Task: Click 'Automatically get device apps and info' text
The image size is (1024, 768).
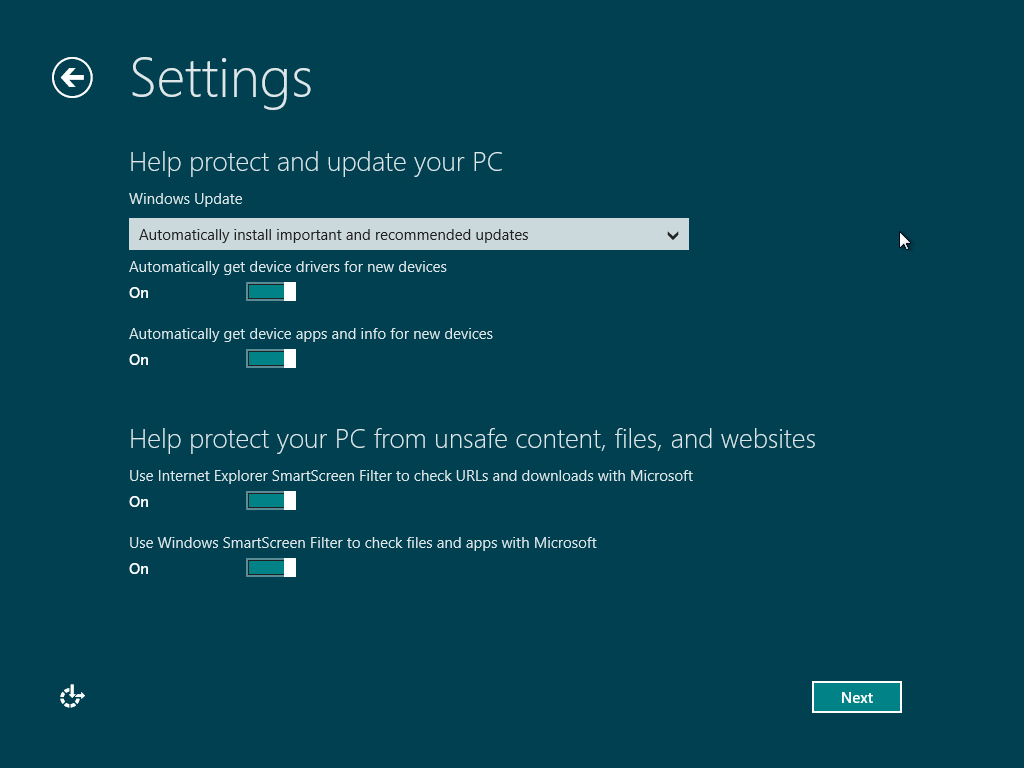Action: tap(311, 334)
